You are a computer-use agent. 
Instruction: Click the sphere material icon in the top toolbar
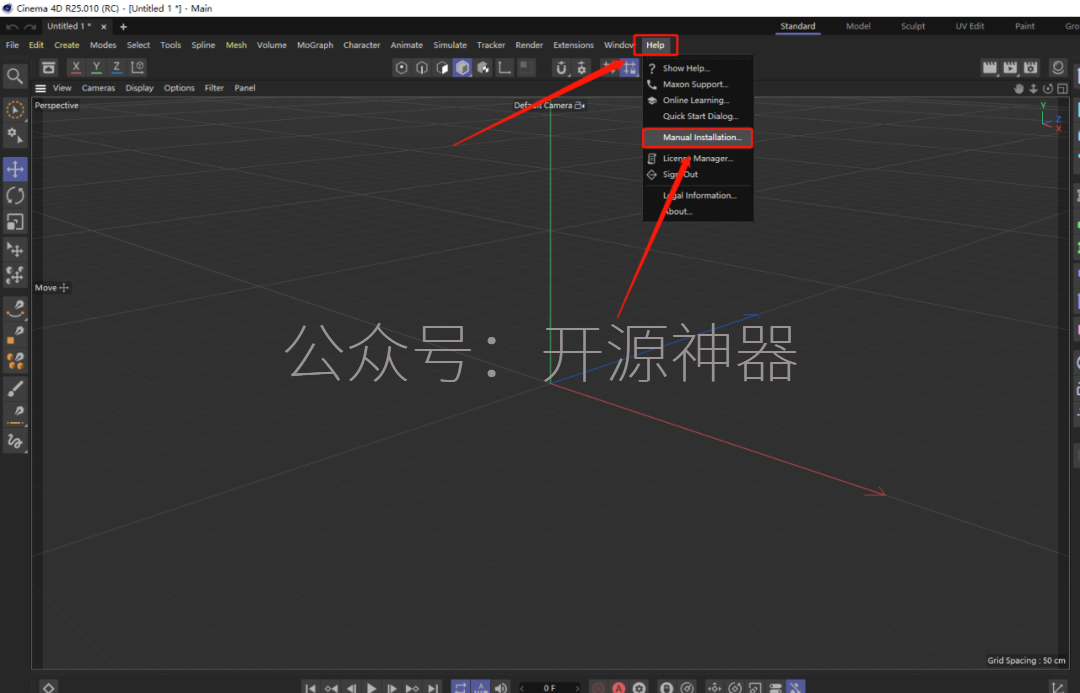pyautogui.click(x=1058, y=68)
